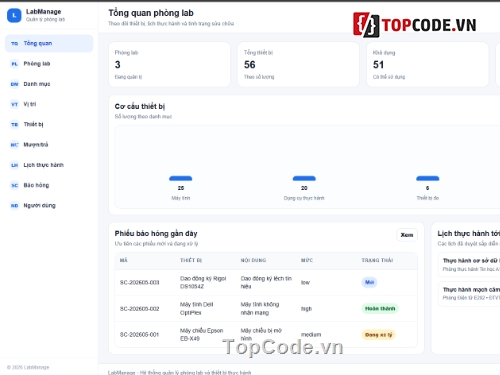Click ticket code SC-202605-002
The width and height of the screenshot is (500, 375).
[x=139, y=309]
